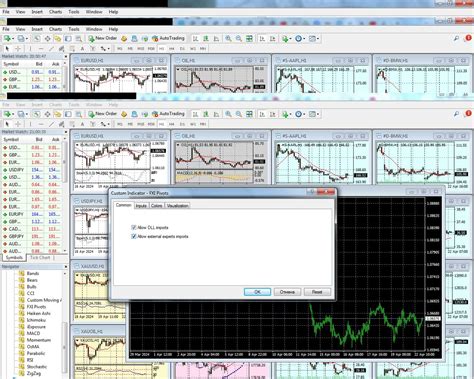Viewport: 474px width, 379px height.
Task: Click Zoom Out magnifier in the lowest toolbar
Action: pos(239,114)
